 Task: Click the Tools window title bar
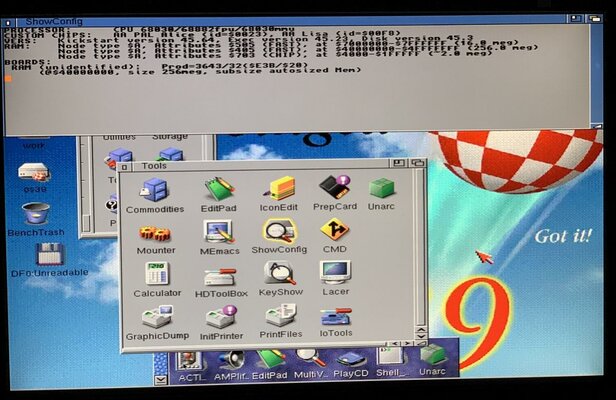259,166
